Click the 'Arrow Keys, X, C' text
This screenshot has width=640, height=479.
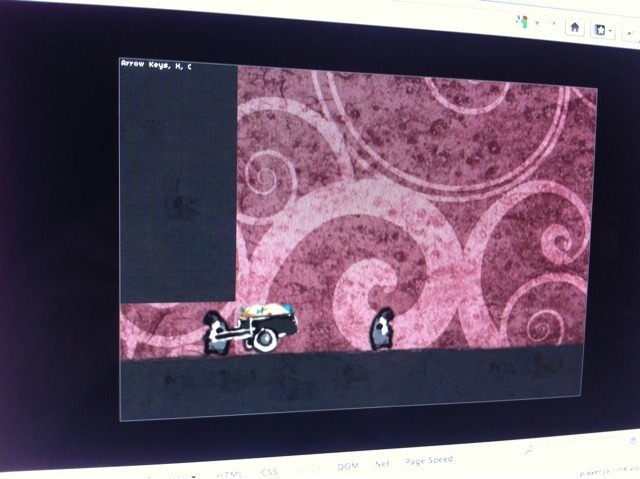(x=156, y=64)
